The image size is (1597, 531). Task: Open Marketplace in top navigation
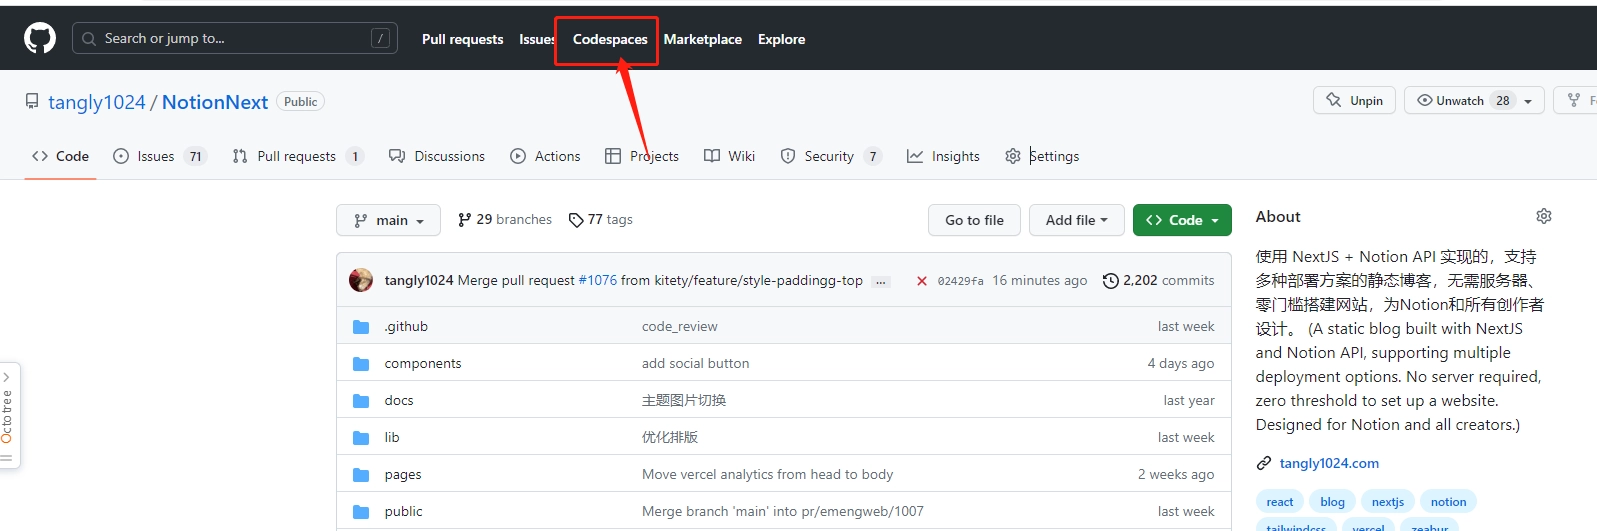pos(703,39)
